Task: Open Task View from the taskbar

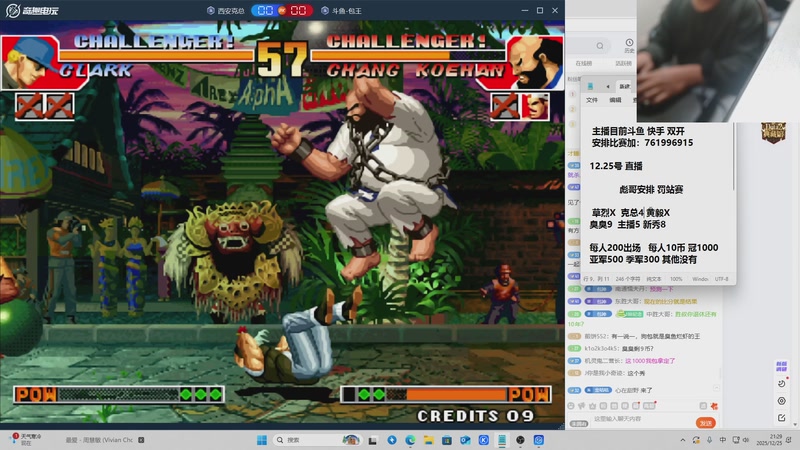Action: click(x=373, y=440)
